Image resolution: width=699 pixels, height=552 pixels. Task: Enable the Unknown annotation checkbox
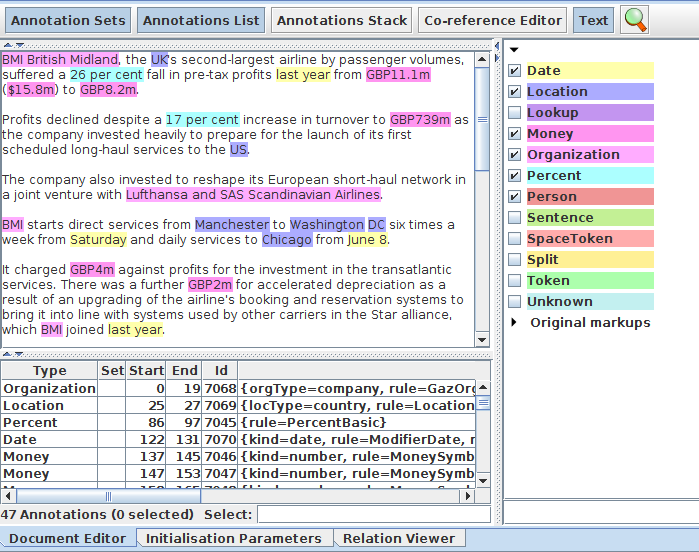coord(514,301)
